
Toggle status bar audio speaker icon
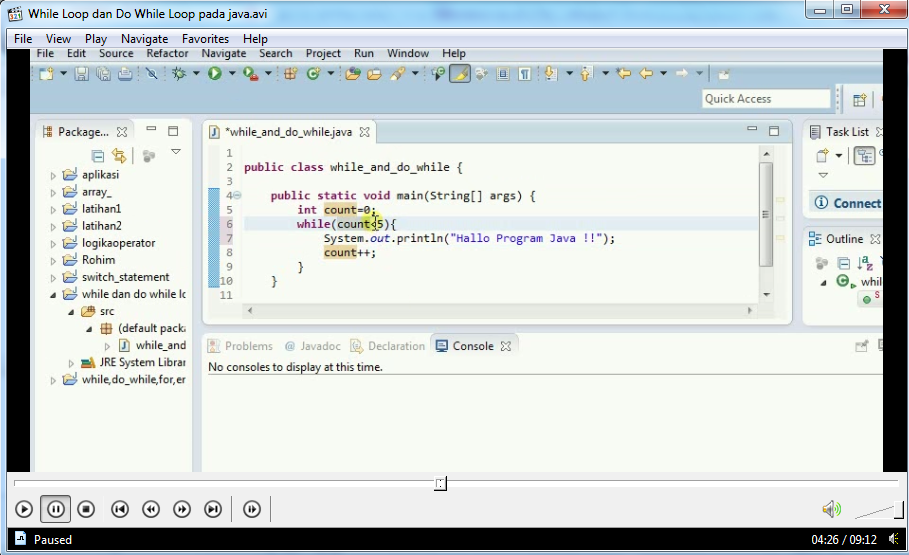893,539
